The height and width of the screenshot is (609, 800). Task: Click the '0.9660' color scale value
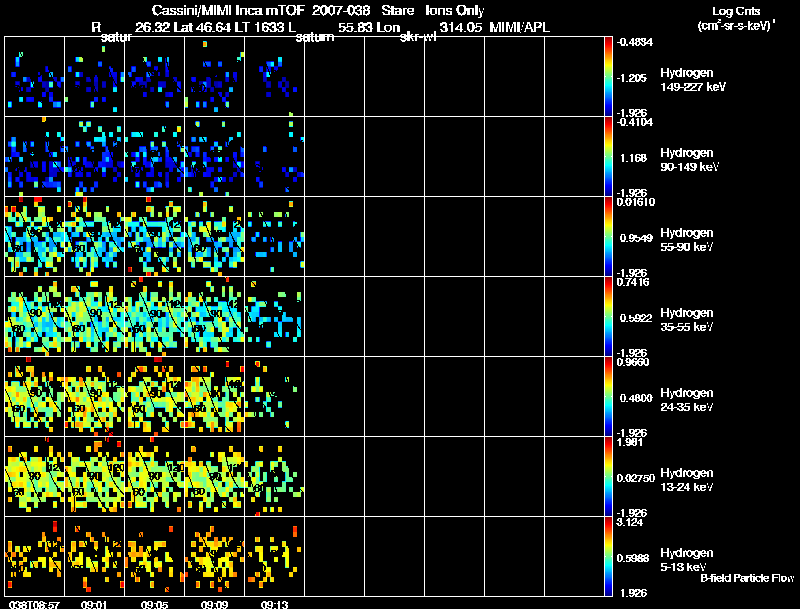(x=633, y=362)
